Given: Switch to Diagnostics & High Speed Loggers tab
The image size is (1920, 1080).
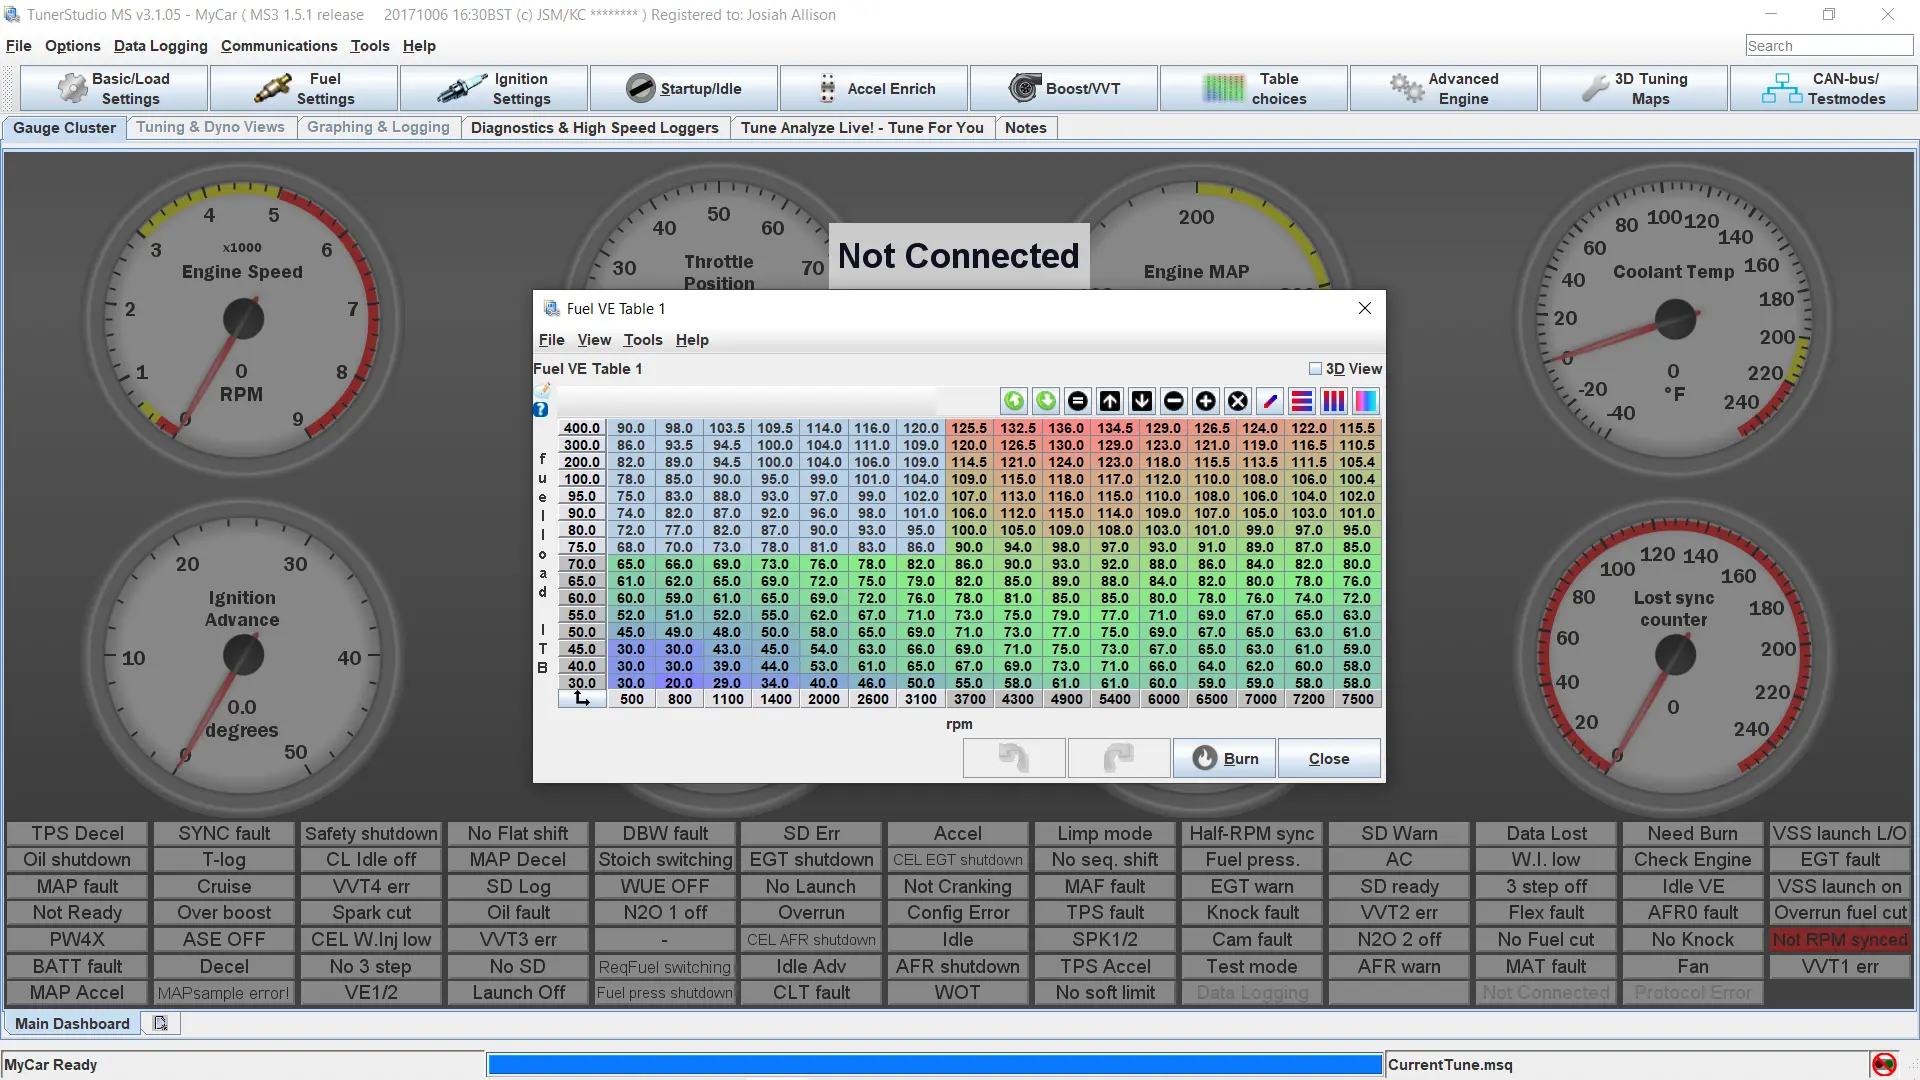Looking at the screenshot, I should click(x=595, y=128).
